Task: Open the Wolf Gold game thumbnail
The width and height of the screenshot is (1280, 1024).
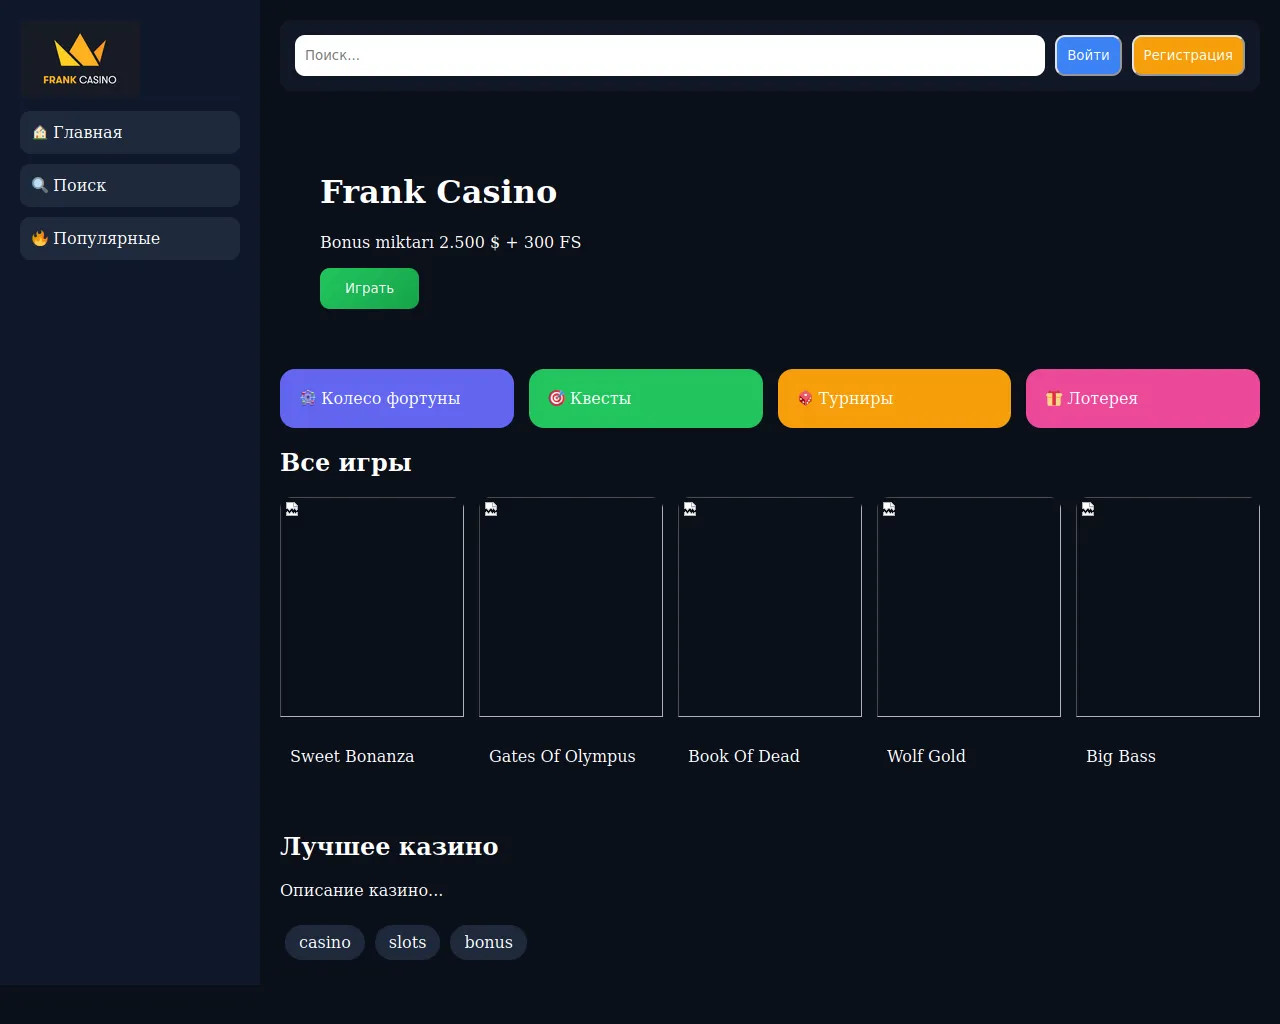Action: (969, 607)
